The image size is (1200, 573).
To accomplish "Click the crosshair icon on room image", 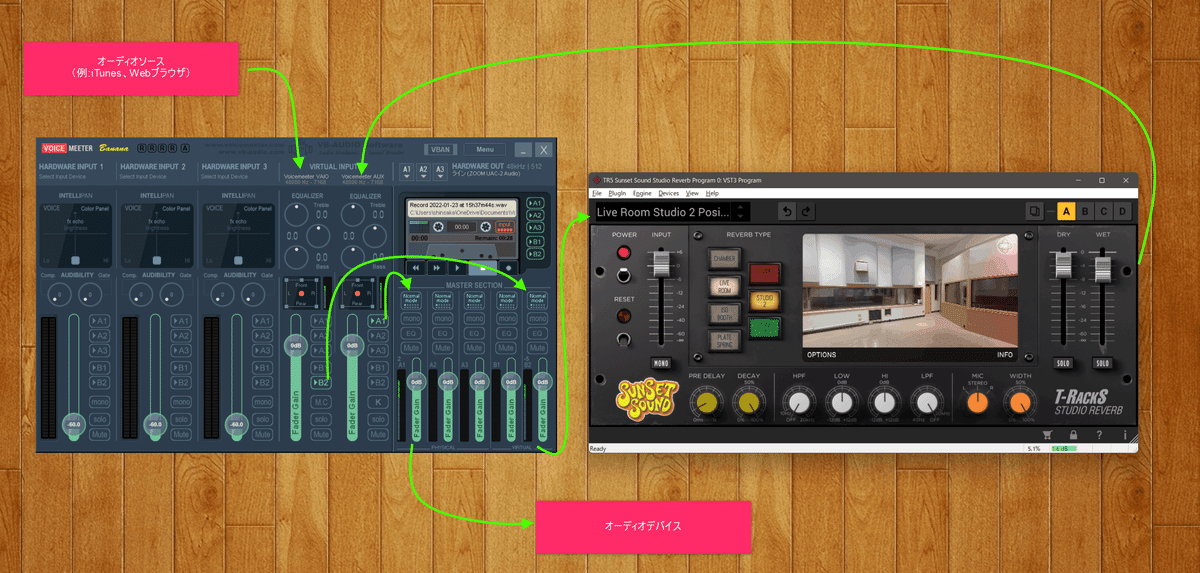I will tap(1004, 246).
